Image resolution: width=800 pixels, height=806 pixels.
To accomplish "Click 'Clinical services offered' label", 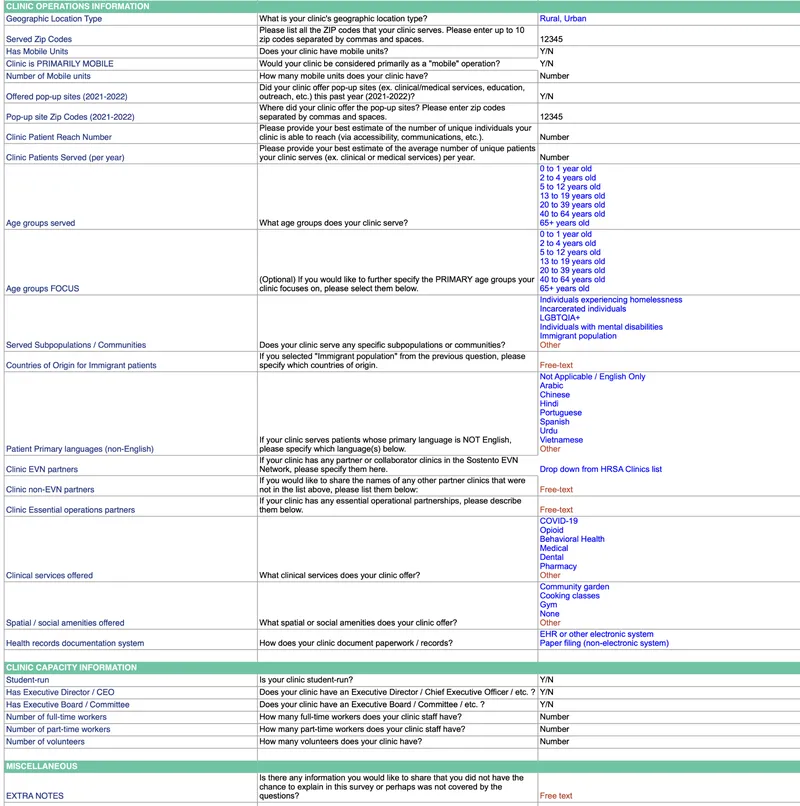I will pyautogui.click(x=49, y=575).
